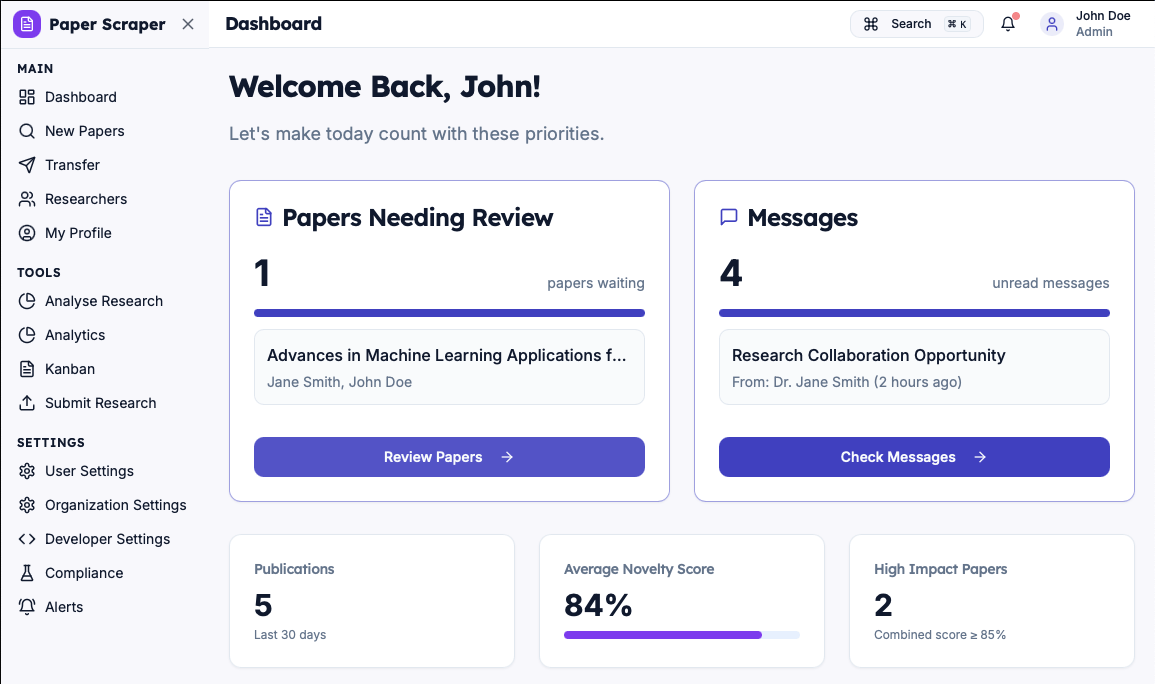The width and height of the screenshot is (1155, 684).
Task: Click the Developer Settings code icon
Action: tap(27, 539)
